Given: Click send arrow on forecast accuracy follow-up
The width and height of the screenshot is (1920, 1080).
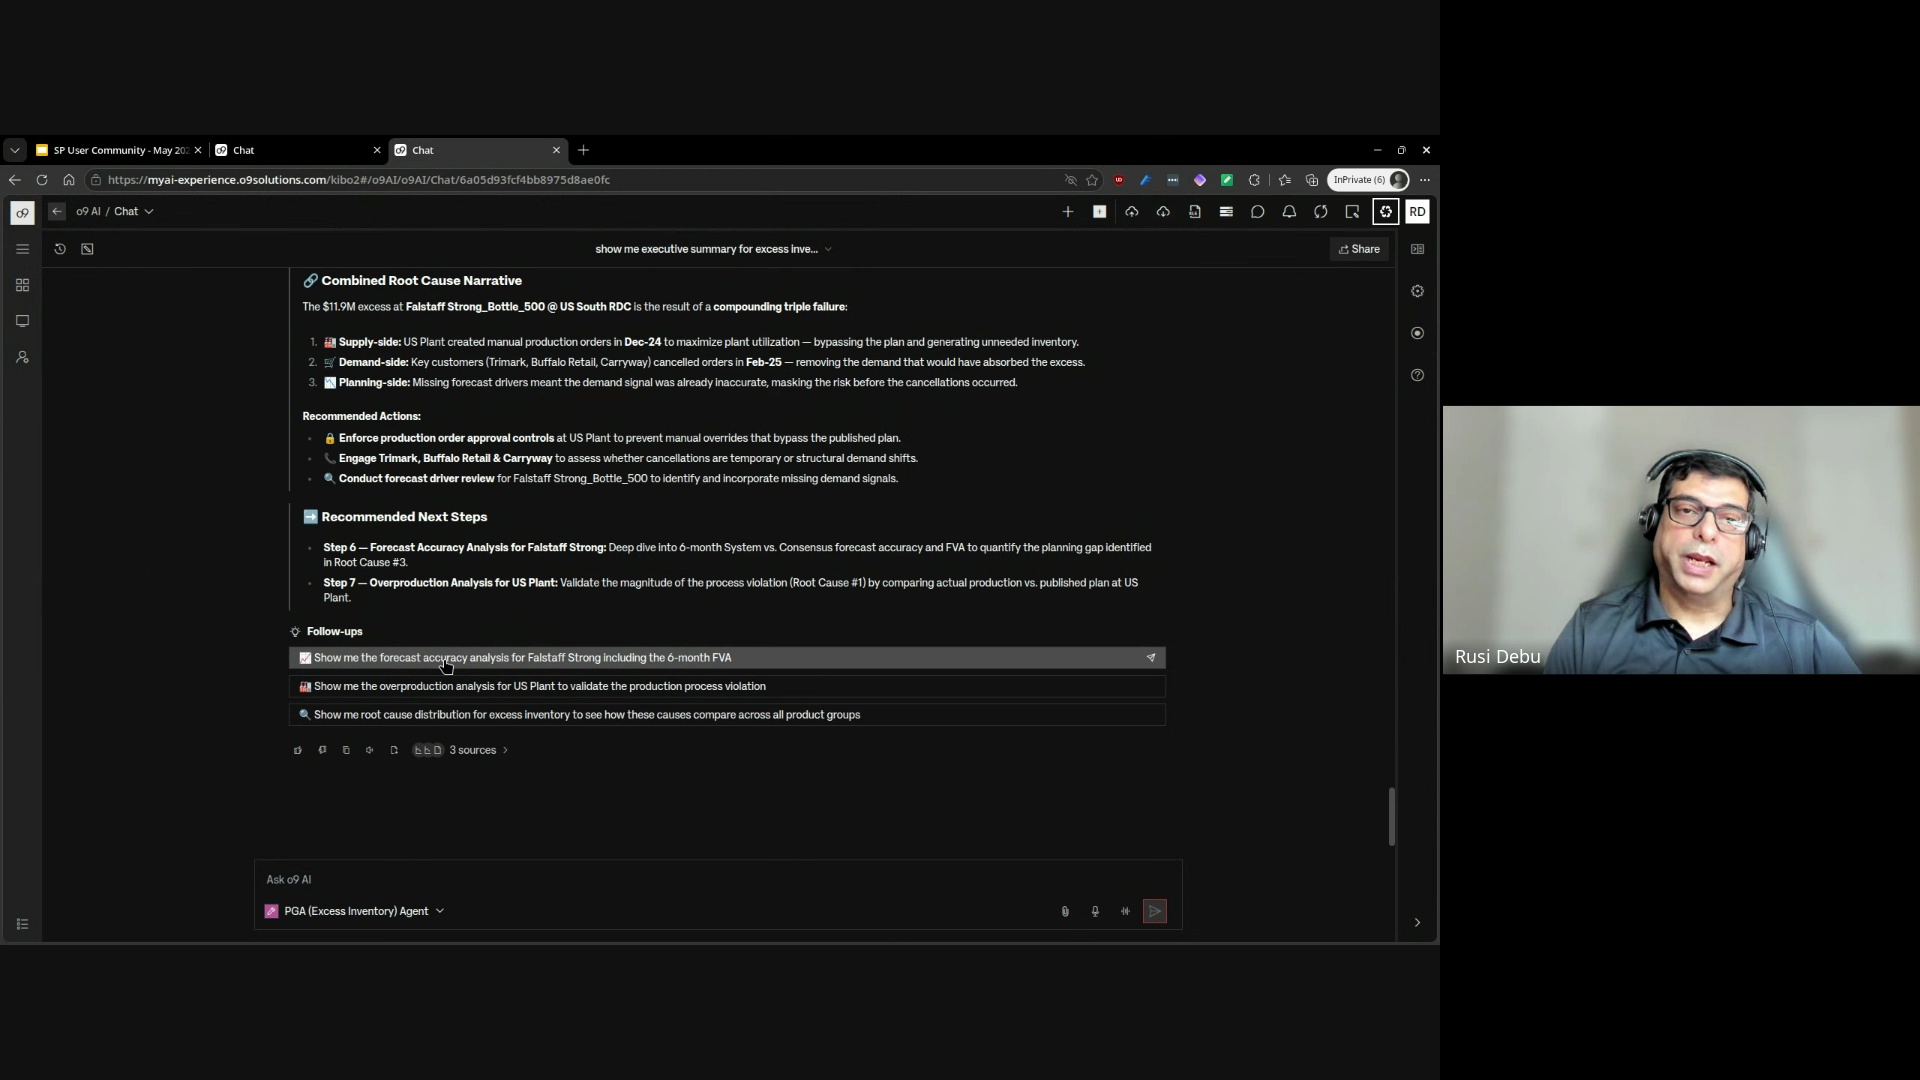Looking at the screenshot, I should click(1151, 658).
